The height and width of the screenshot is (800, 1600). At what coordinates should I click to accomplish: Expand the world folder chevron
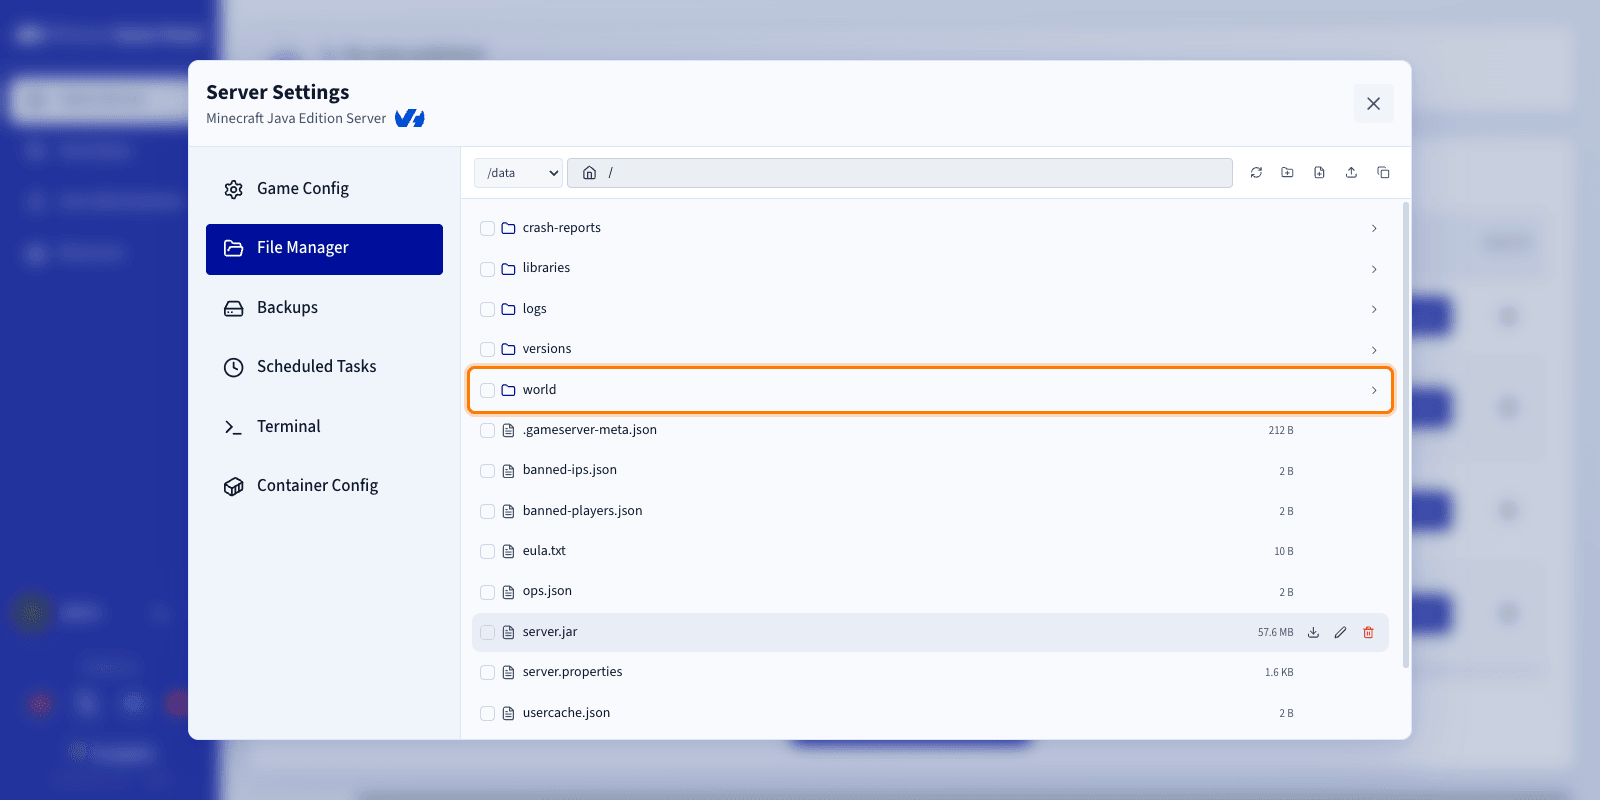point(1374,390)
